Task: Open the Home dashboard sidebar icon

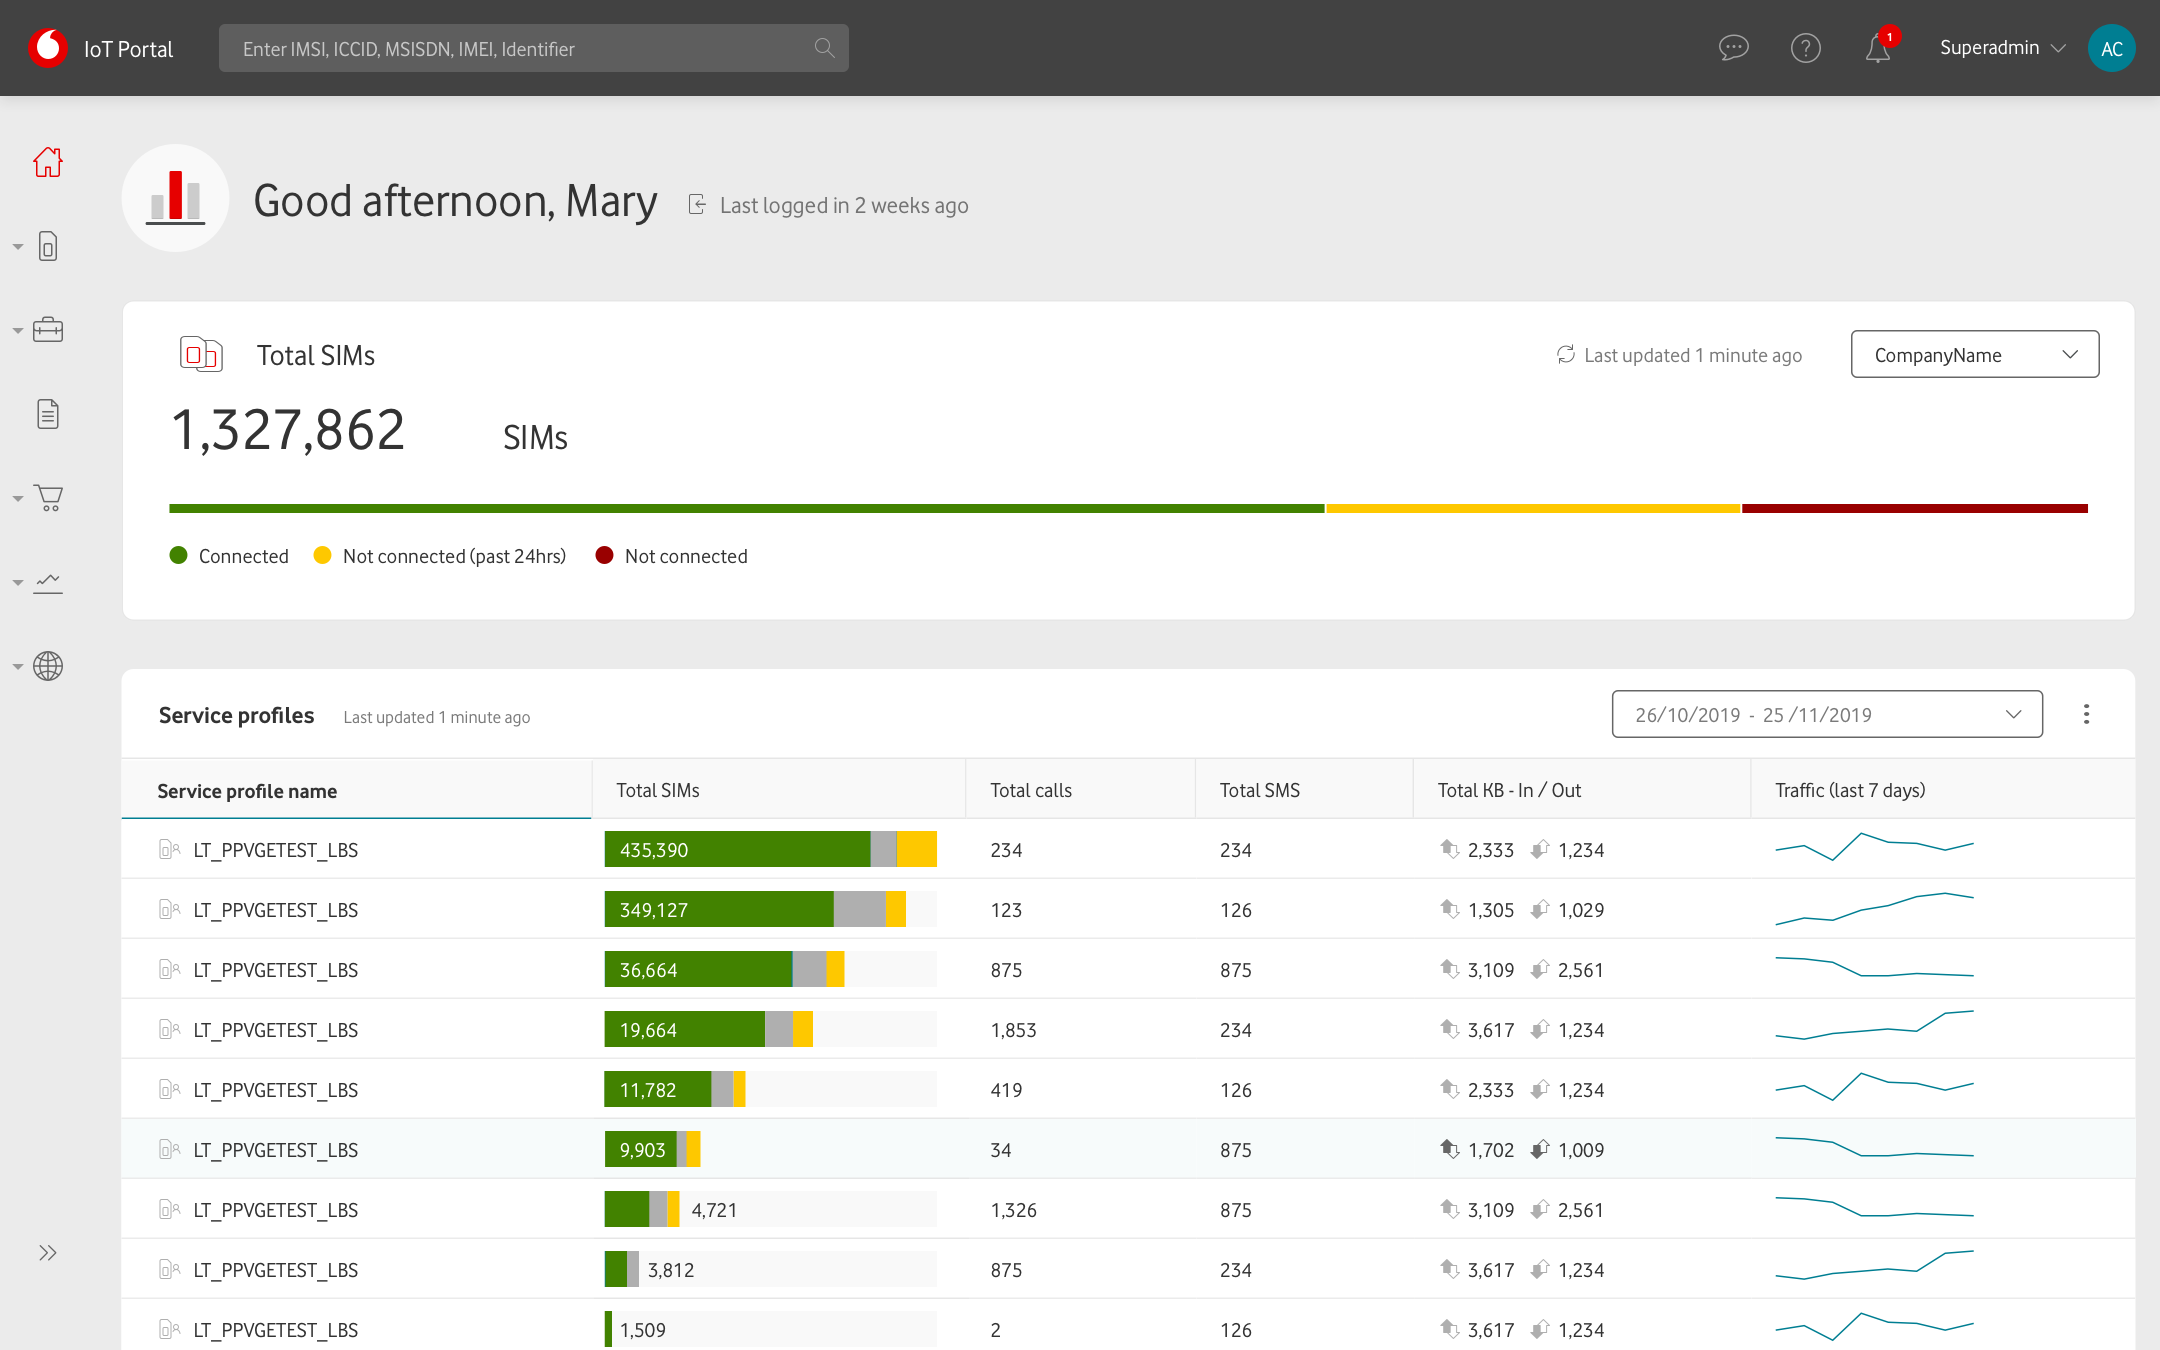Action: coord(48,162)
